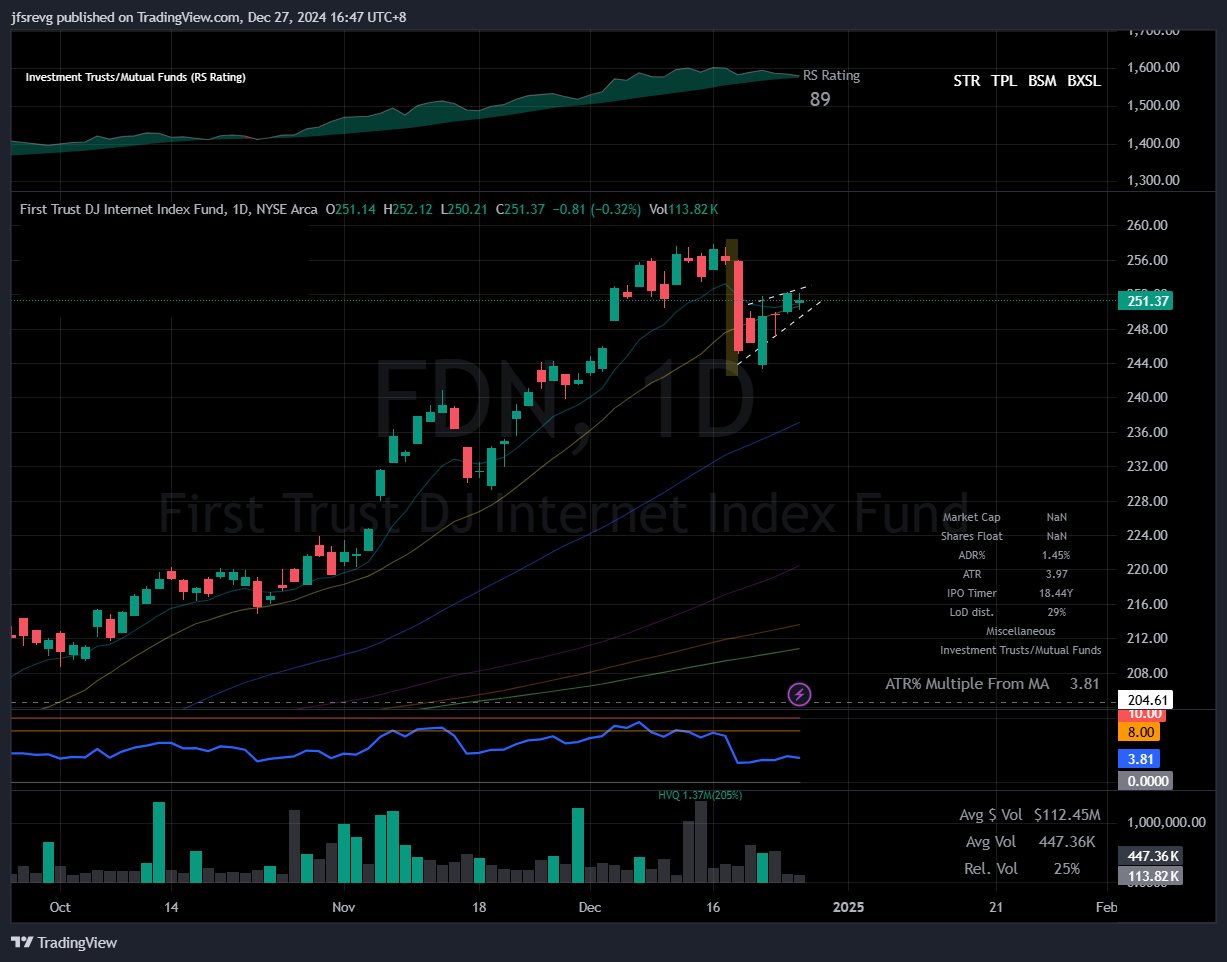Click the orange 8.00 indicator level label
The width and height of the screenshot is (1227, 962).
[1141, 732]
